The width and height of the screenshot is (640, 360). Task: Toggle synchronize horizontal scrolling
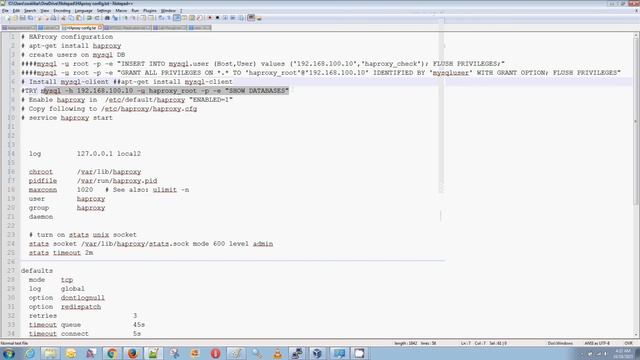pyautogui.click(x=151, y=18)
